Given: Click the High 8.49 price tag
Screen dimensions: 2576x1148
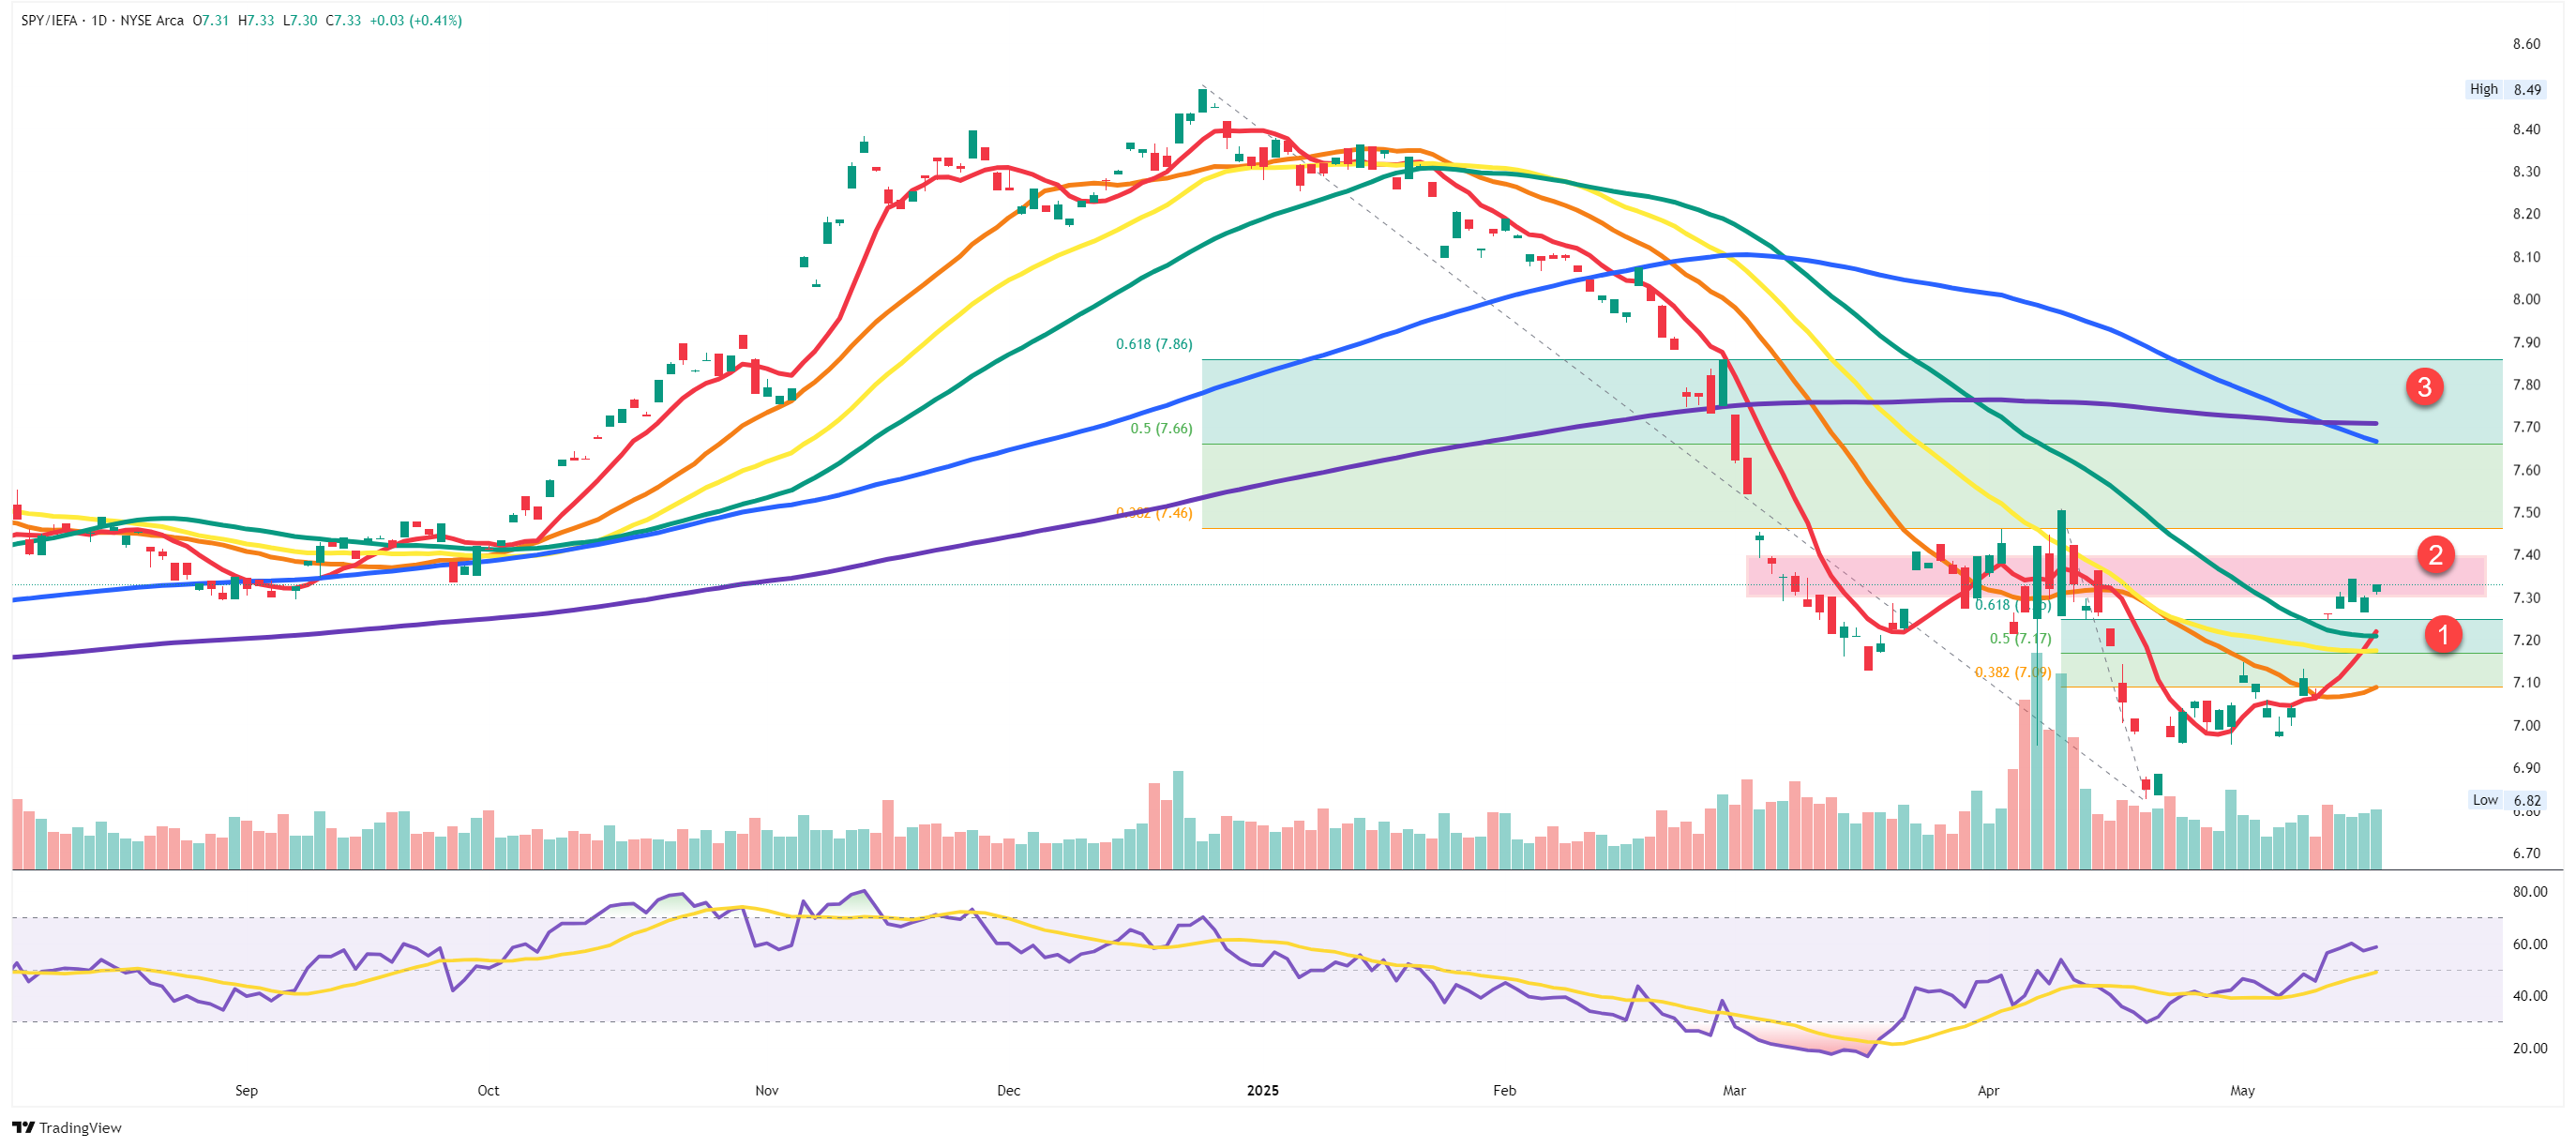Looking at the screenshot, I should click(x=2504, y=89).
